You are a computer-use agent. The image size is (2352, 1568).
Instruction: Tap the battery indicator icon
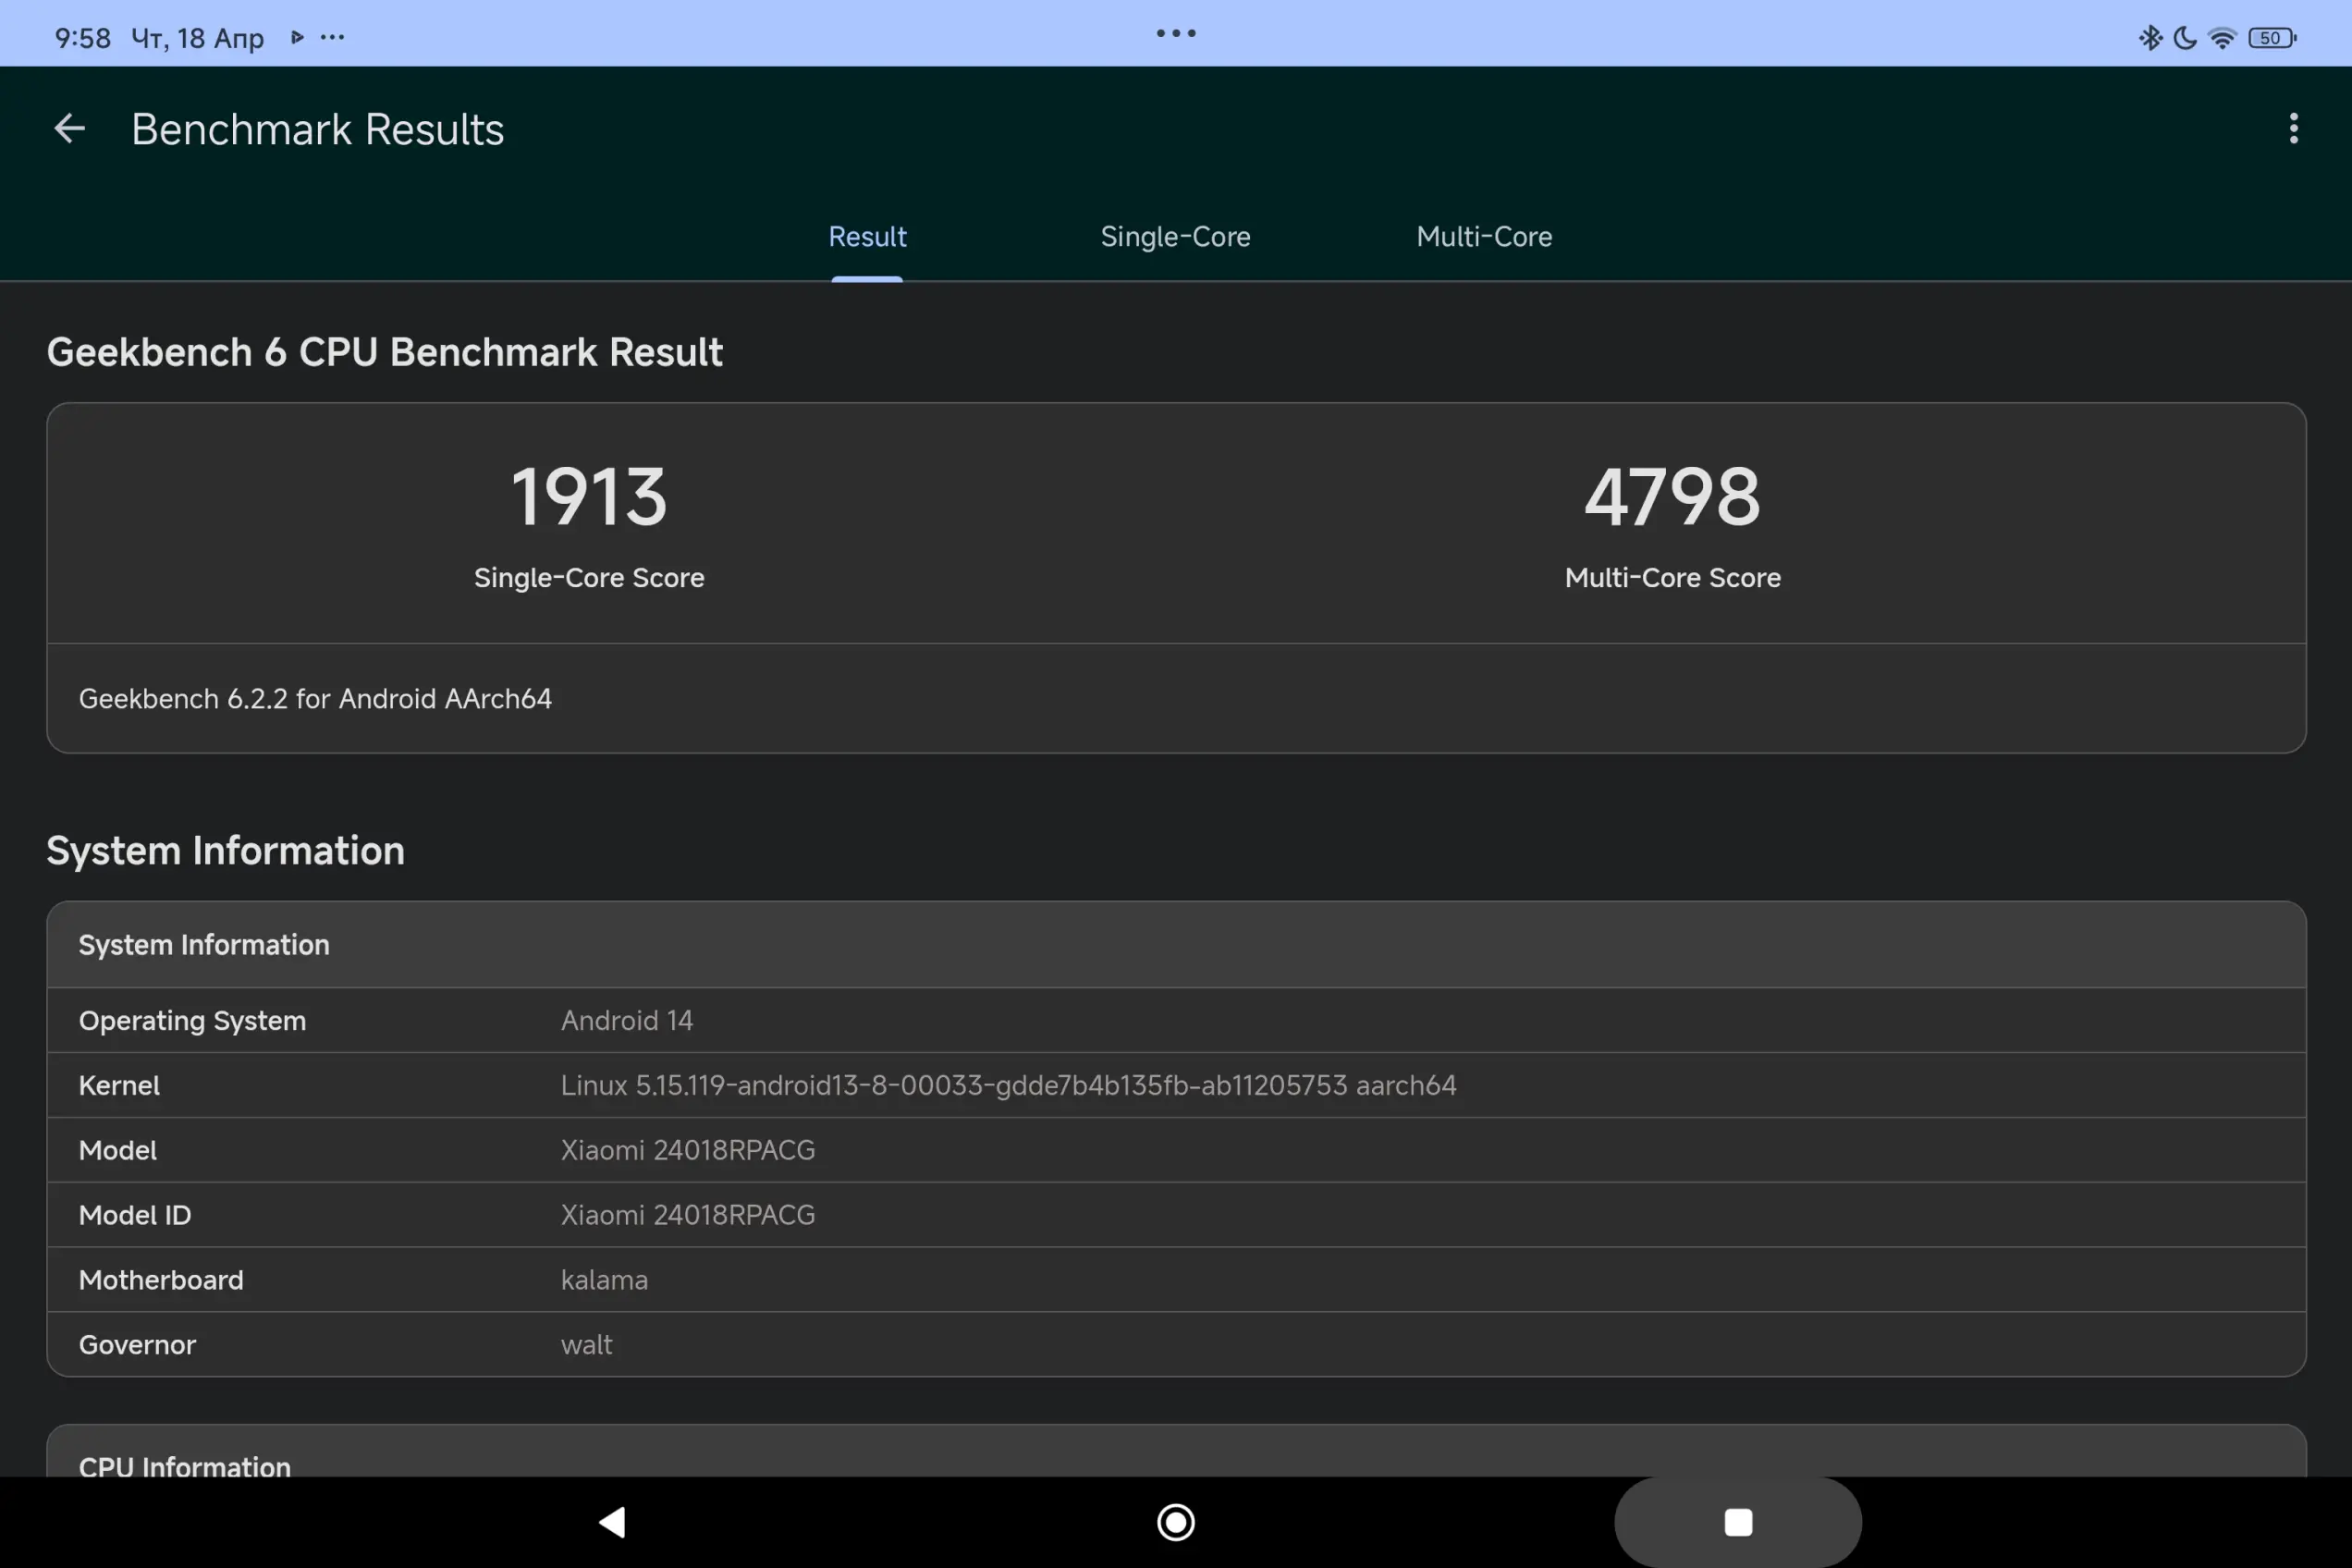click(2271, 38)
